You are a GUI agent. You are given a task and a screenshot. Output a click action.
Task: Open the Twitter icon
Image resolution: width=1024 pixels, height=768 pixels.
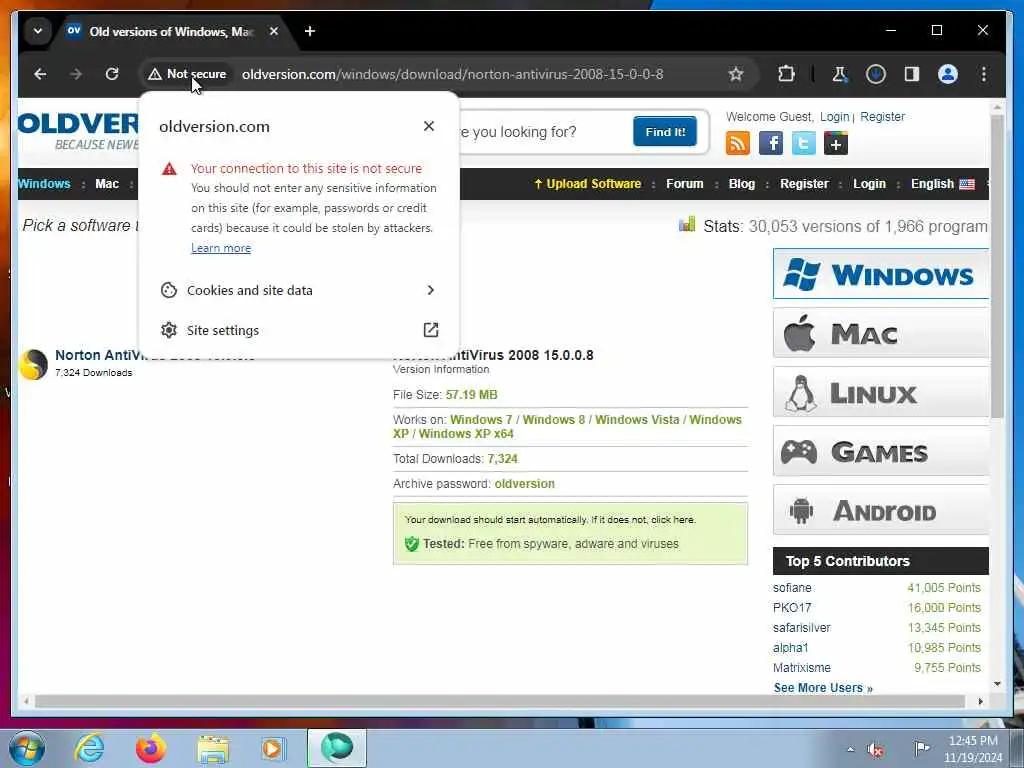click(803, 143)
